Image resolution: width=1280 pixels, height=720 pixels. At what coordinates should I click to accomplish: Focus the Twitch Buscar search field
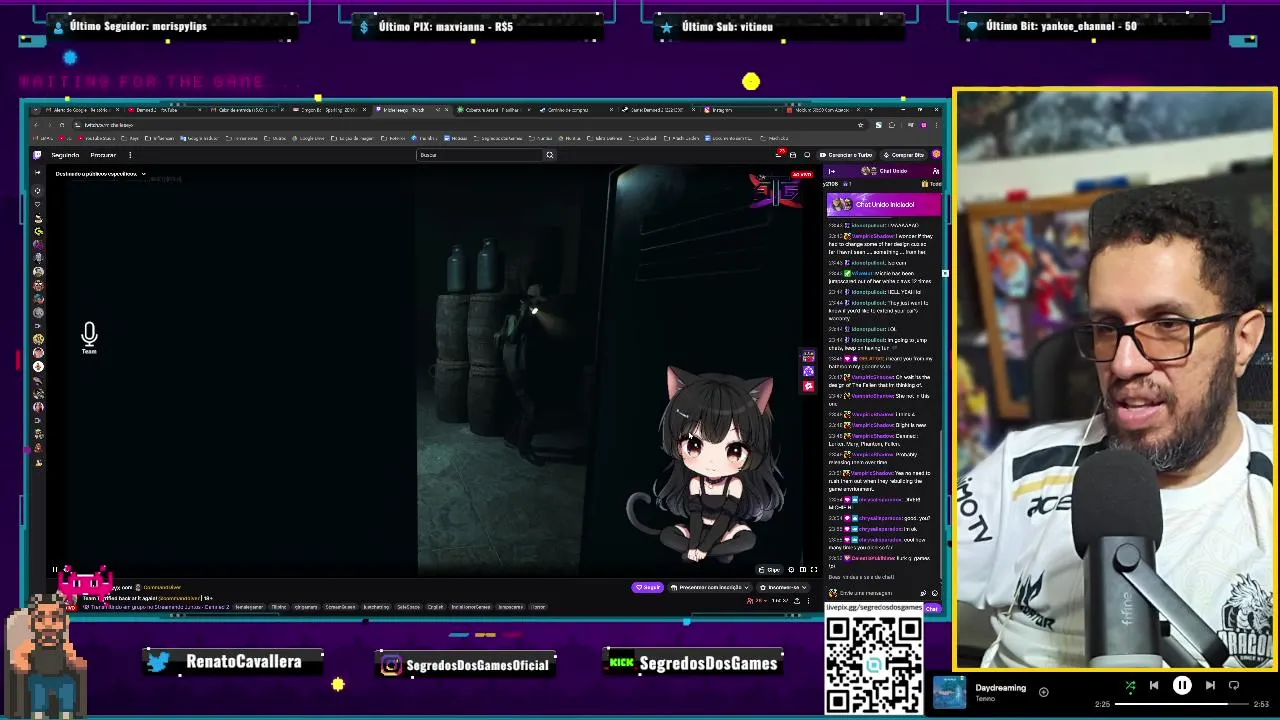[x=480, y=155]
